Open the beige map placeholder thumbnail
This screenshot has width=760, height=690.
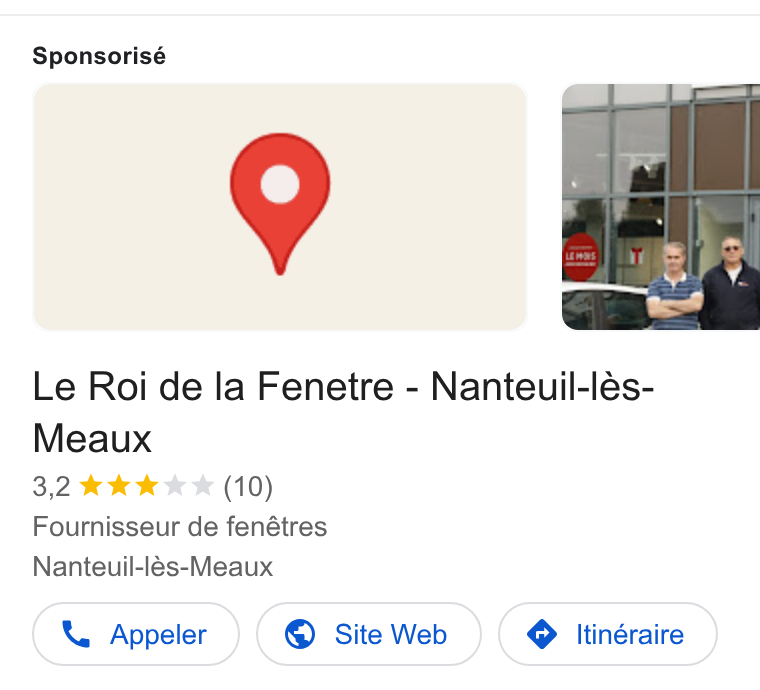280,207
